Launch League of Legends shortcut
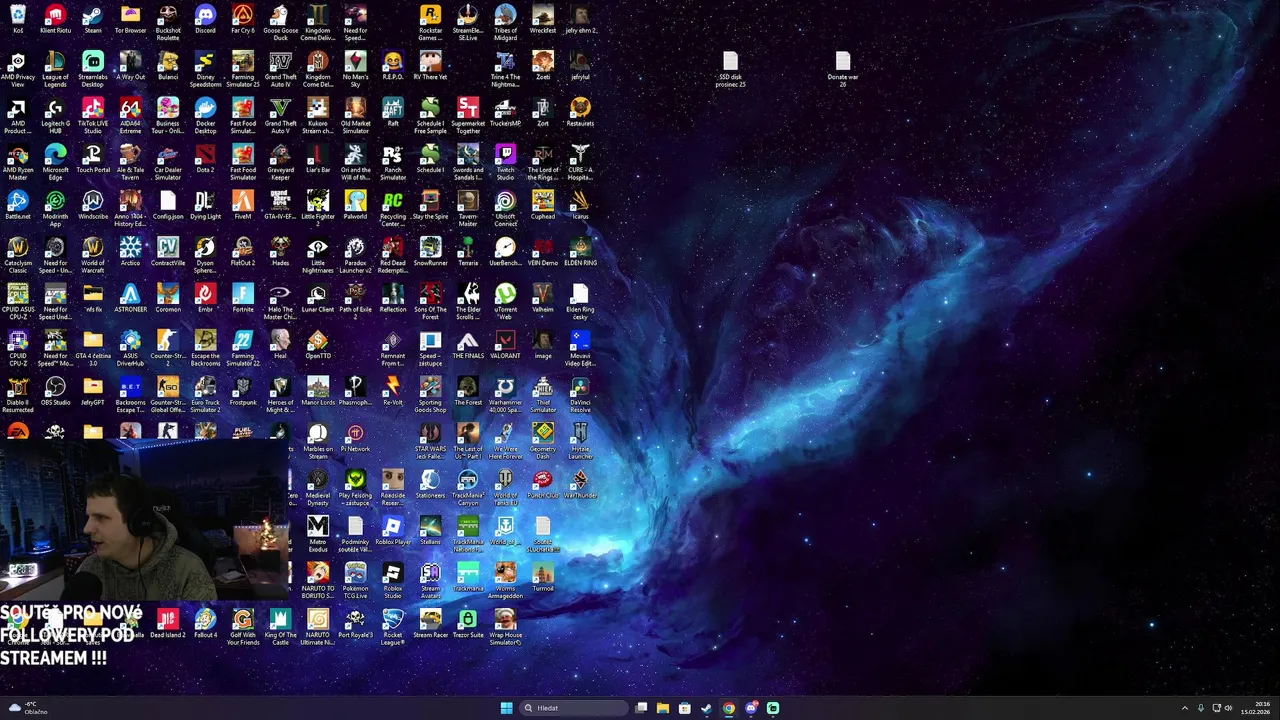Image resolution: width=1280 pixels, height=720 pixels. pos(55,69)
